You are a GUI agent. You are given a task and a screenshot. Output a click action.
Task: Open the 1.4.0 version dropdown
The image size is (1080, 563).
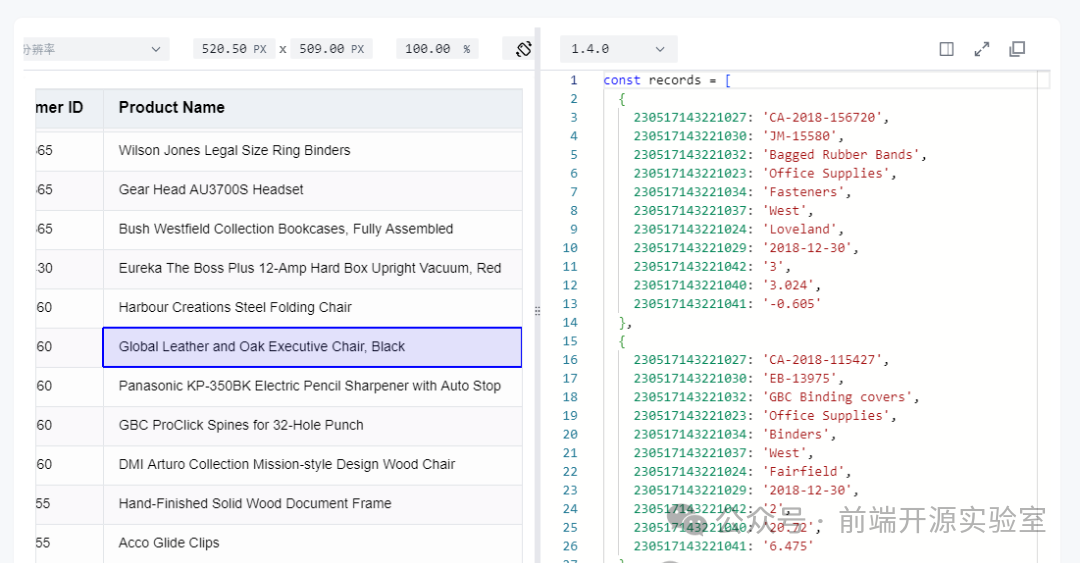coord(619,49)
